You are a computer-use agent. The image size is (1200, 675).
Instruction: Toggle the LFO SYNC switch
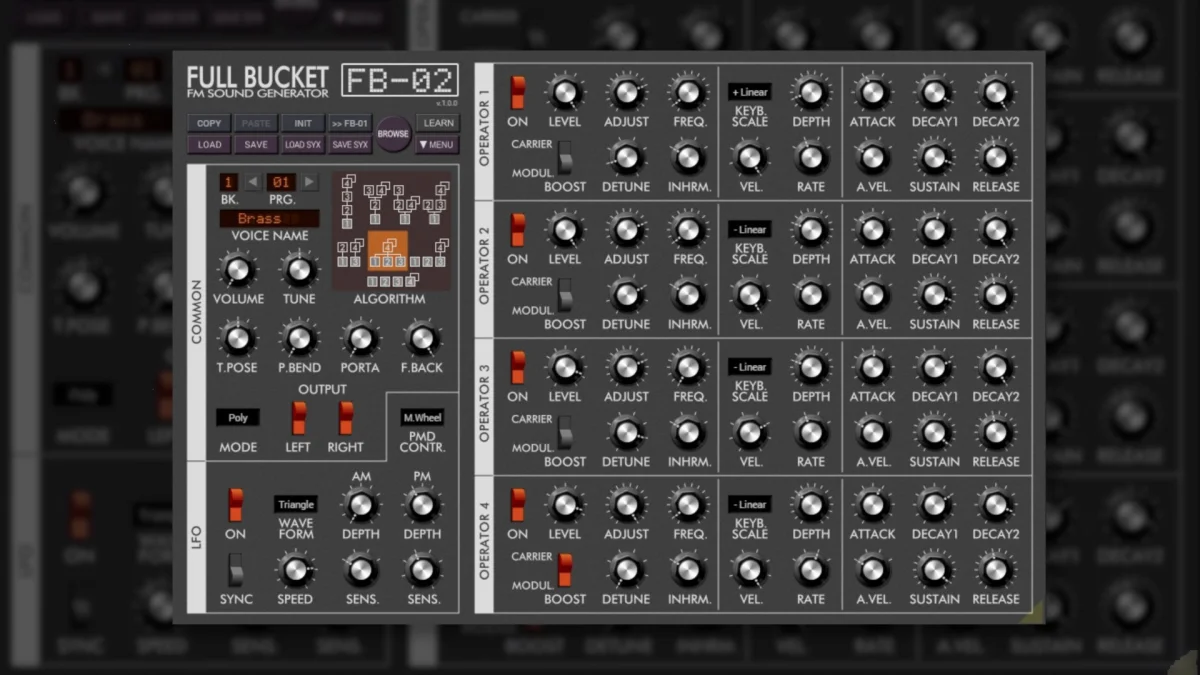pyautogui.click(x=235, y=570)
